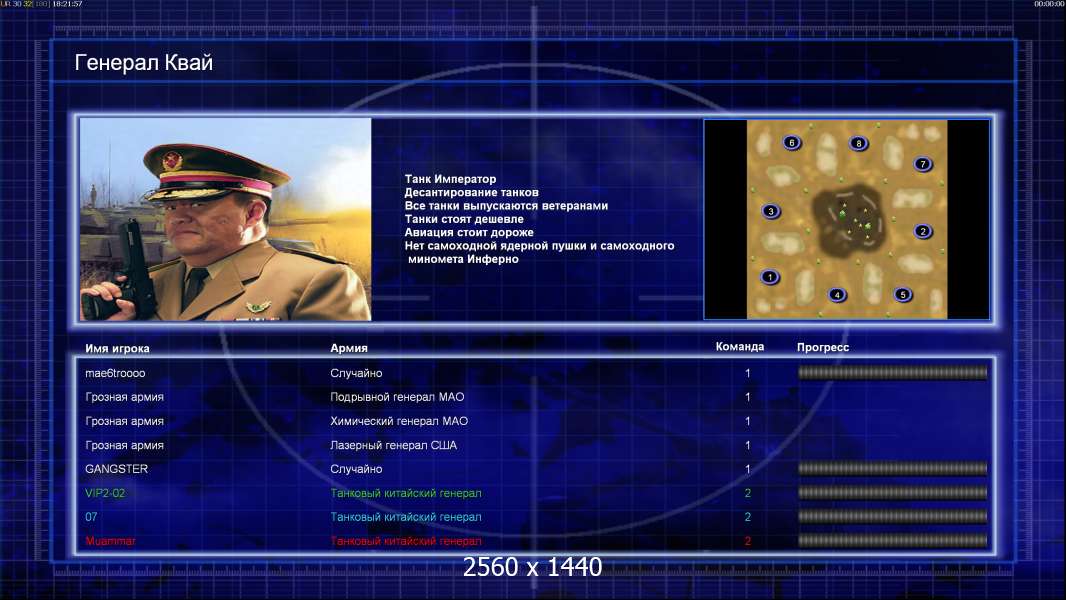1066x600 pixels.
Task: Click the 'Танки стоят дешевле' line
Action: (464, 219)
